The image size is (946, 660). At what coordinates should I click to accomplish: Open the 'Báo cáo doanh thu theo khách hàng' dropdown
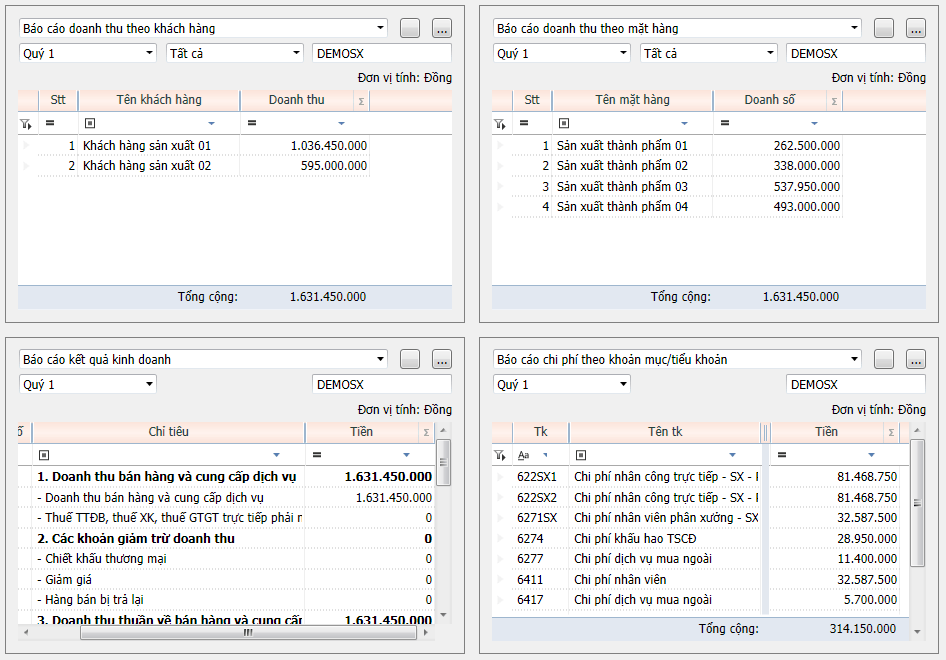[x=380, y=28]
